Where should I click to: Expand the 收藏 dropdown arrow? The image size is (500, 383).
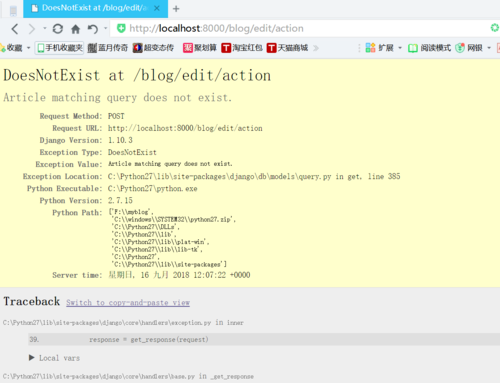pyautogui.click(x=29, y=48)
